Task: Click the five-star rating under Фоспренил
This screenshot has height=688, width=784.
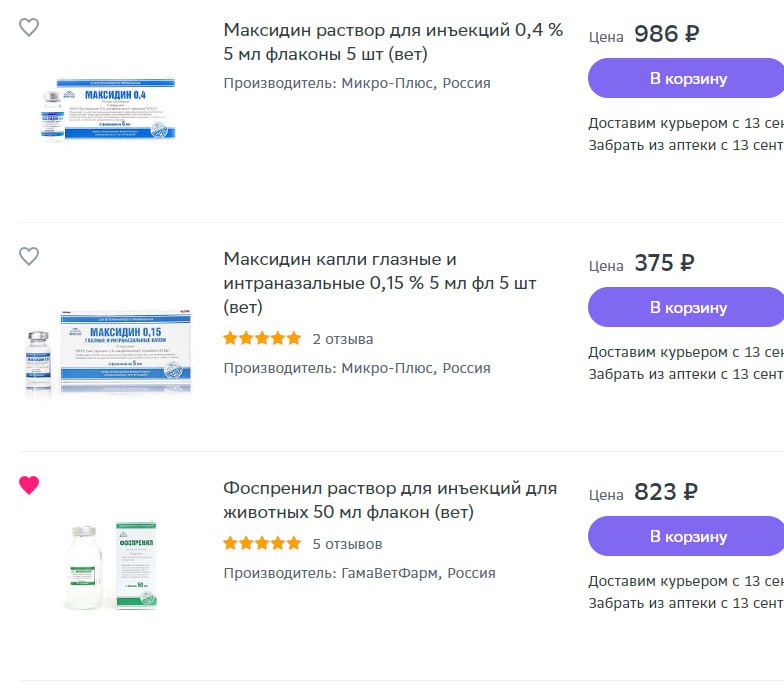Action: (x=262, y=544)
